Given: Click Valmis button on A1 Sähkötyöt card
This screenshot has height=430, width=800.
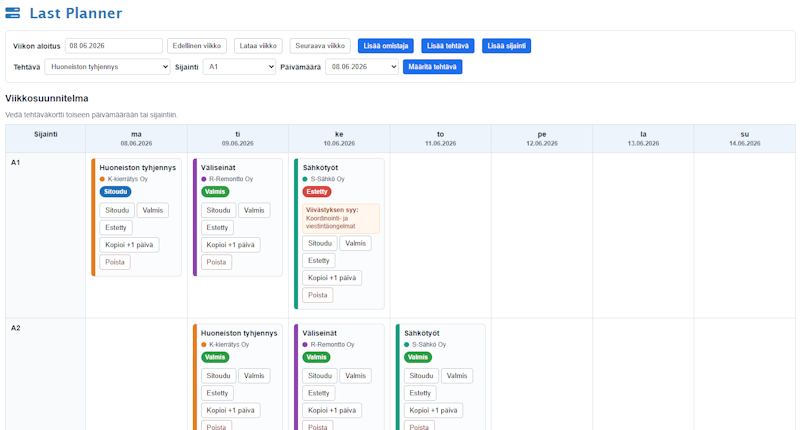Looking at the screenshot, I should click(x=356, y=243).
